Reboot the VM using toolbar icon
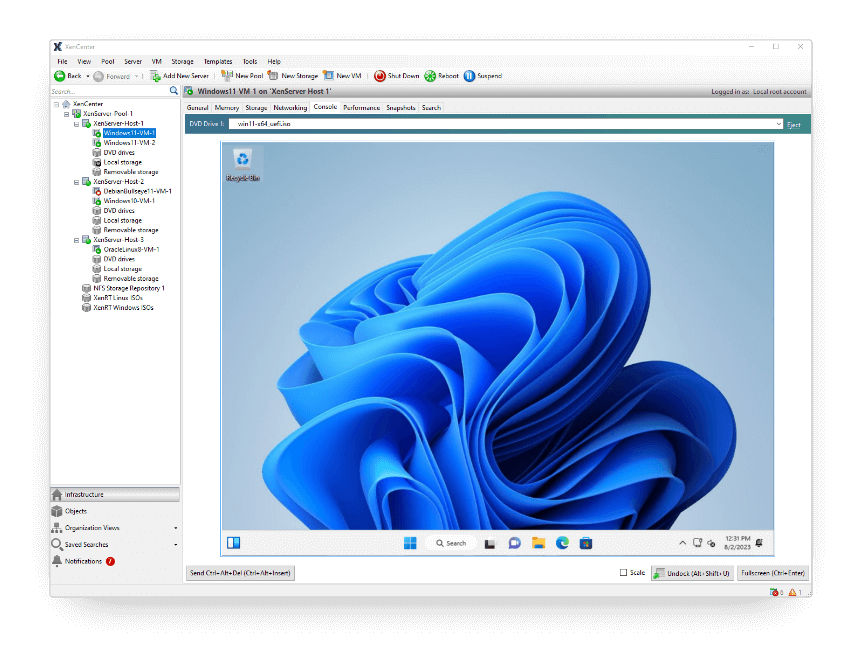The image size is (858, 663). coord(430,76)
